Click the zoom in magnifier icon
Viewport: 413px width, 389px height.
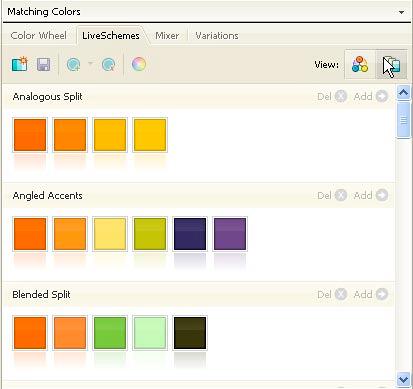point(73,64)
